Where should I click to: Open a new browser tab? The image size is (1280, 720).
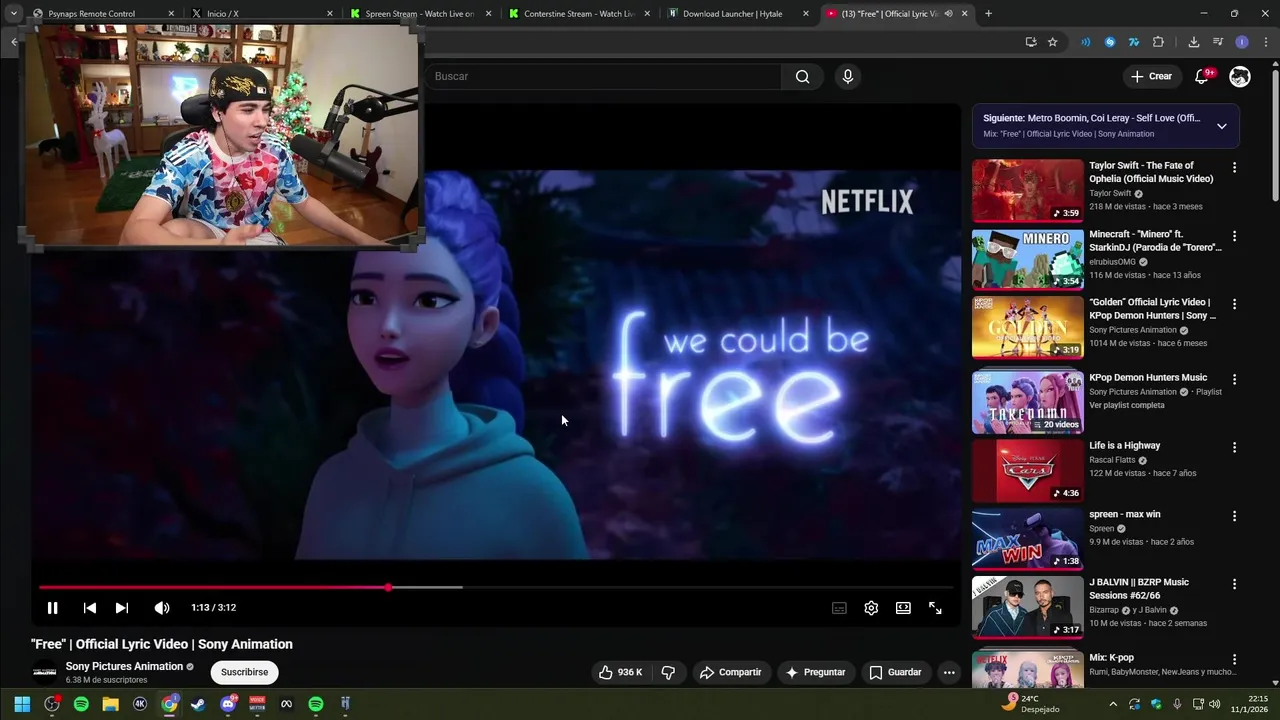point(988,14)
